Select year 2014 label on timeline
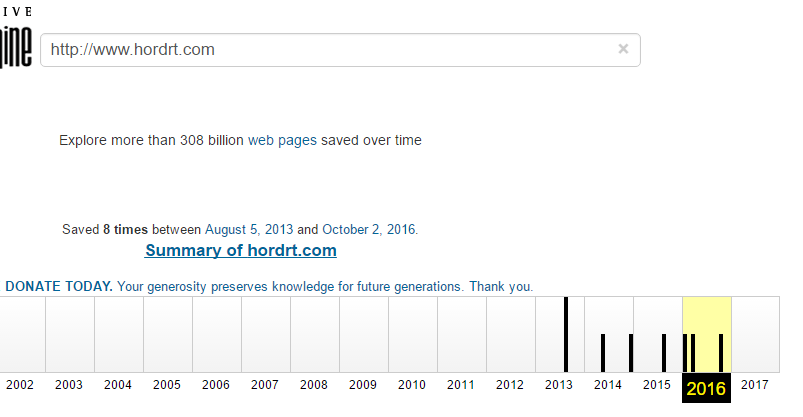Image resolution: width=803 pixels, height=417 pixels. click(x=607, y=385)
